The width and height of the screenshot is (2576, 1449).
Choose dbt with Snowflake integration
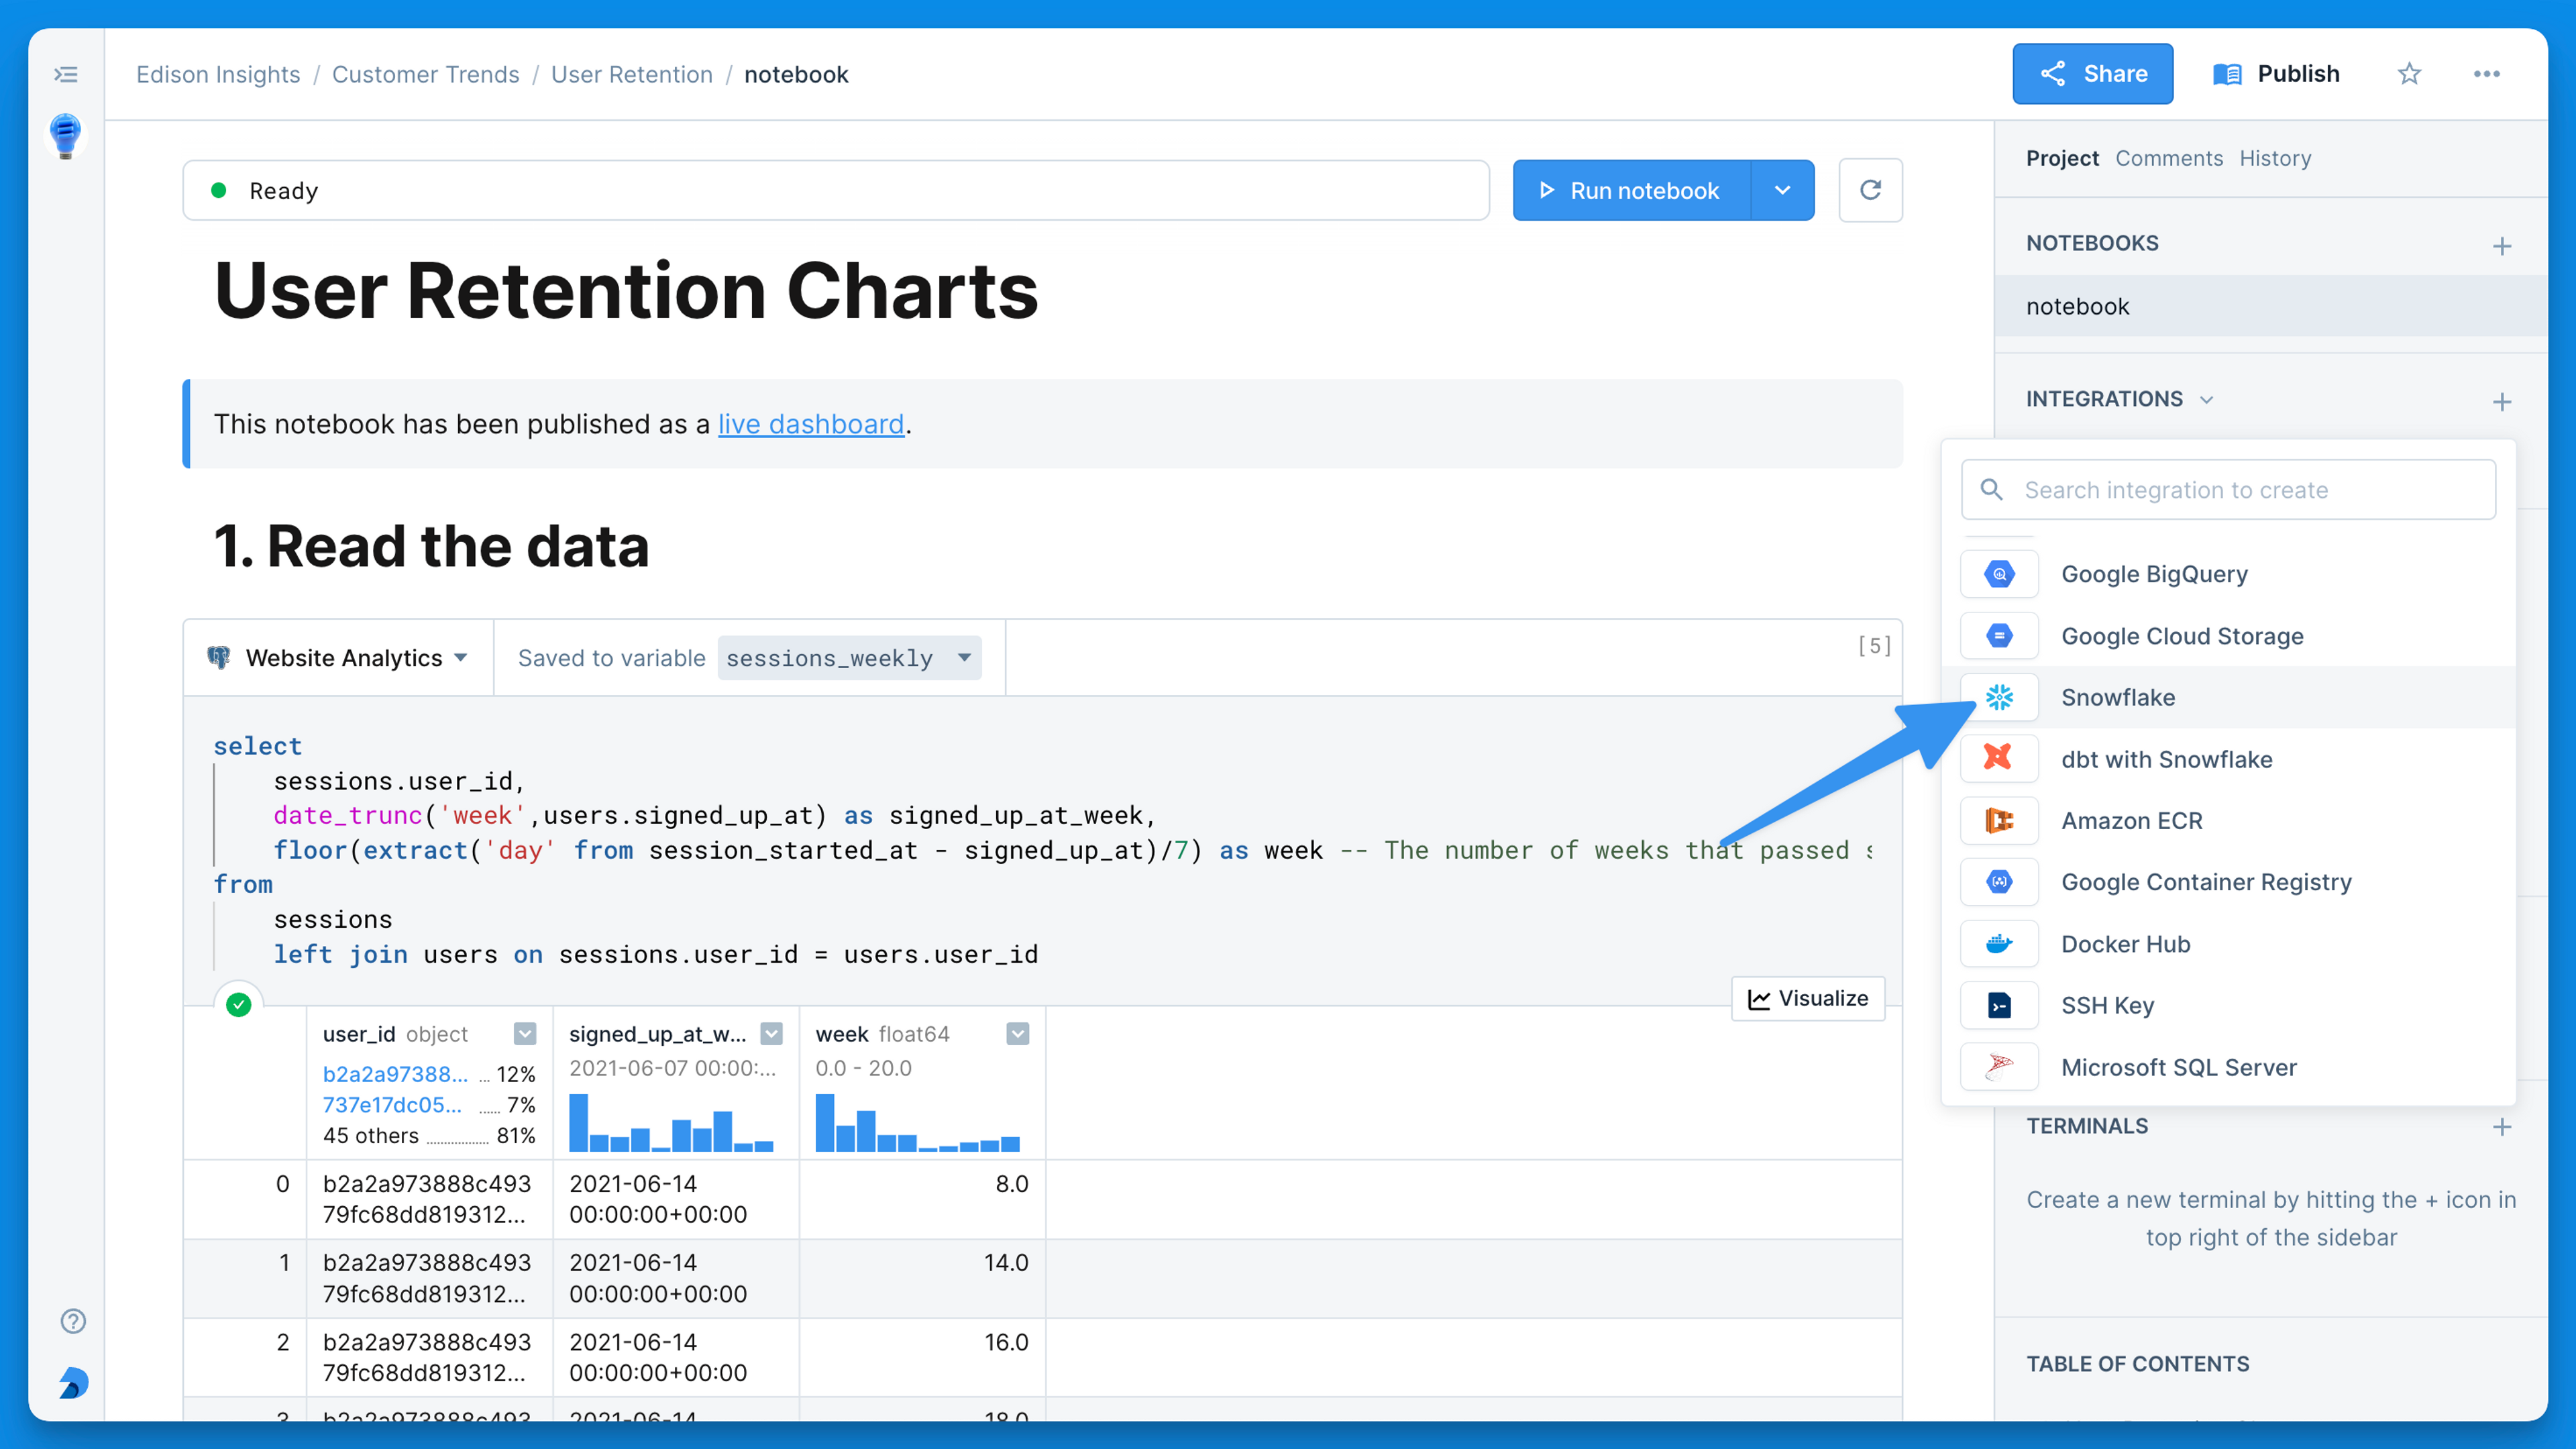(x=2228, y=759)
